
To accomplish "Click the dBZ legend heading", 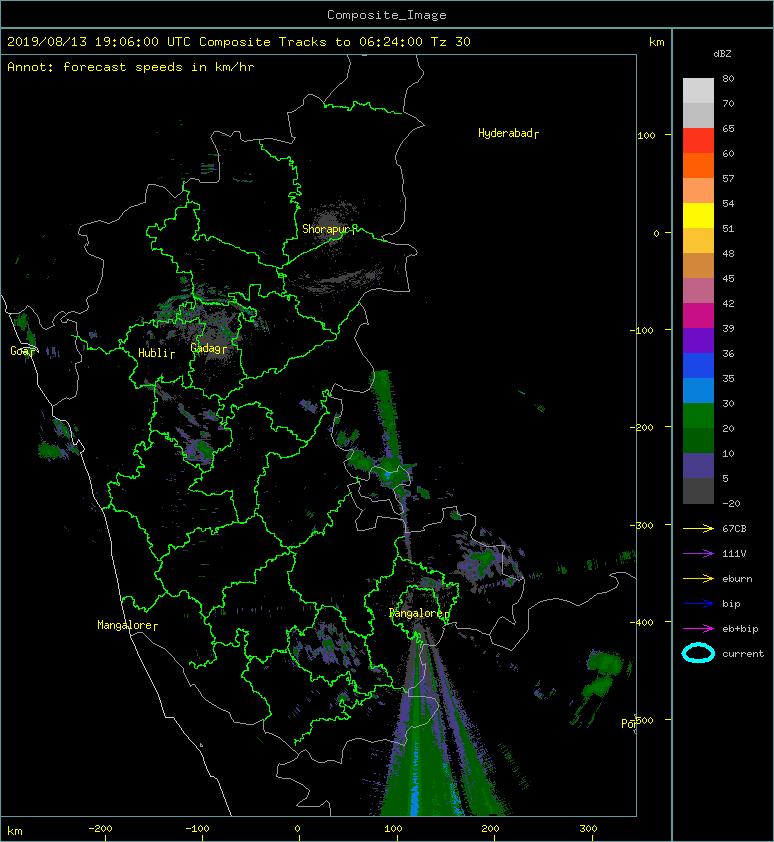I will pyautogui.click(x=722, y=54).
